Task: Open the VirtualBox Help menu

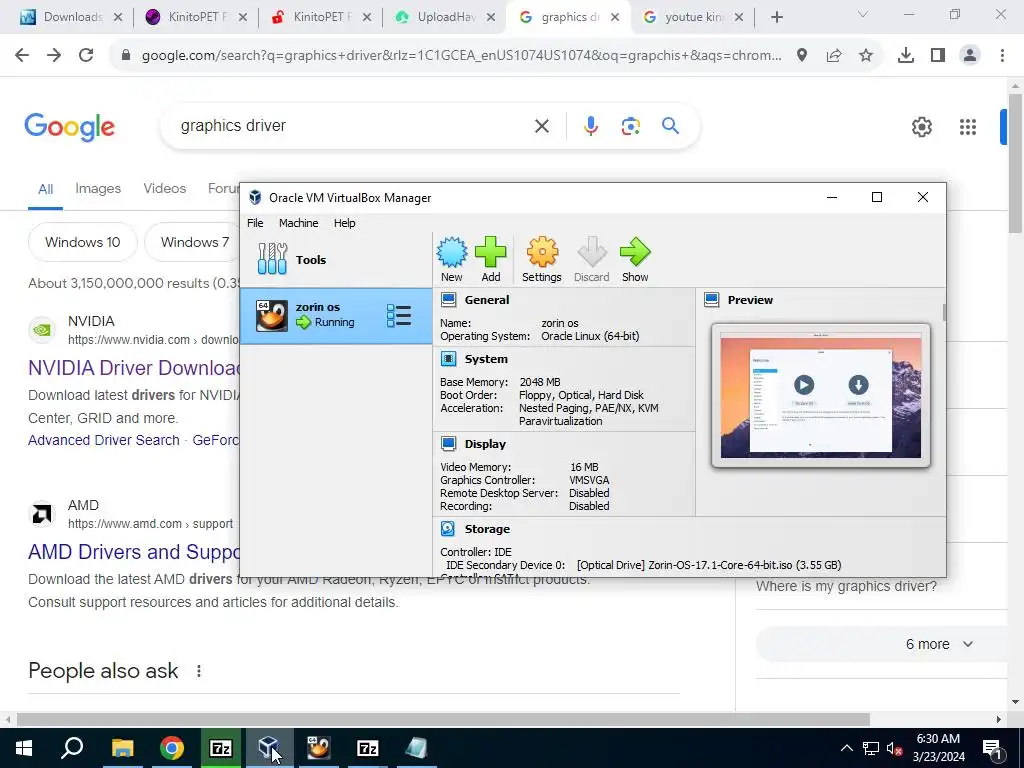Action: pos(344,223)
